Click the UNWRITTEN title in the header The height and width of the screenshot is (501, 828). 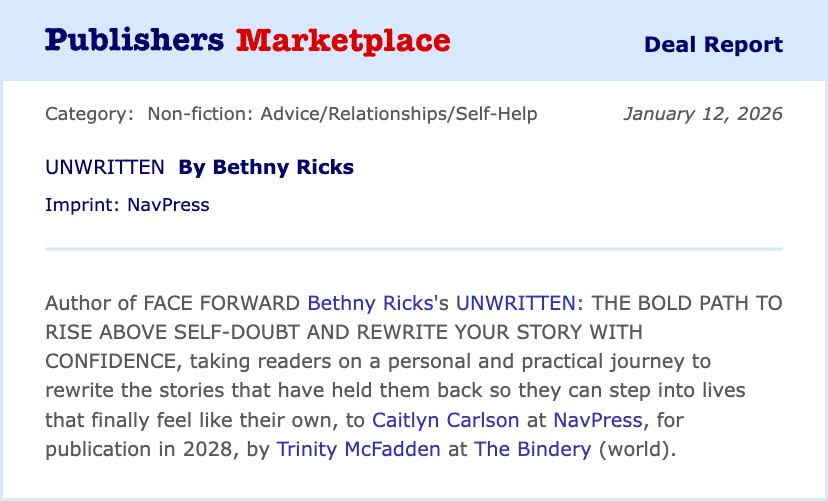pyautogui.click(x=105, y=167)
